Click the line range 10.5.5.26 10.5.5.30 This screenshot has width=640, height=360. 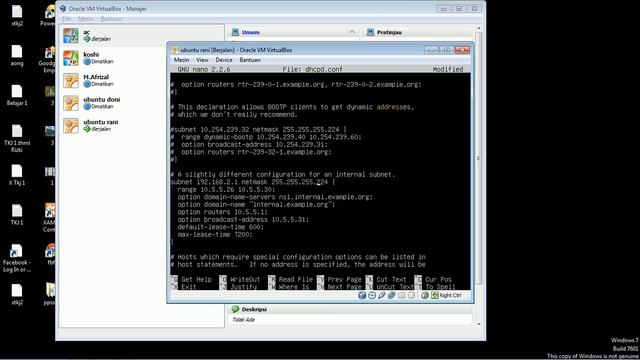[227, 189]
